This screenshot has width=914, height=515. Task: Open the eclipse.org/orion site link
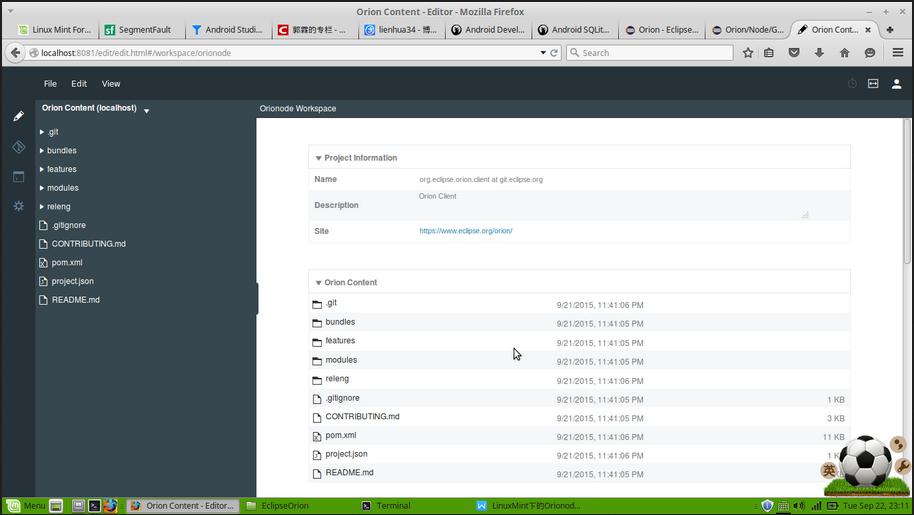pyautogui.click(x=466, y=231)
